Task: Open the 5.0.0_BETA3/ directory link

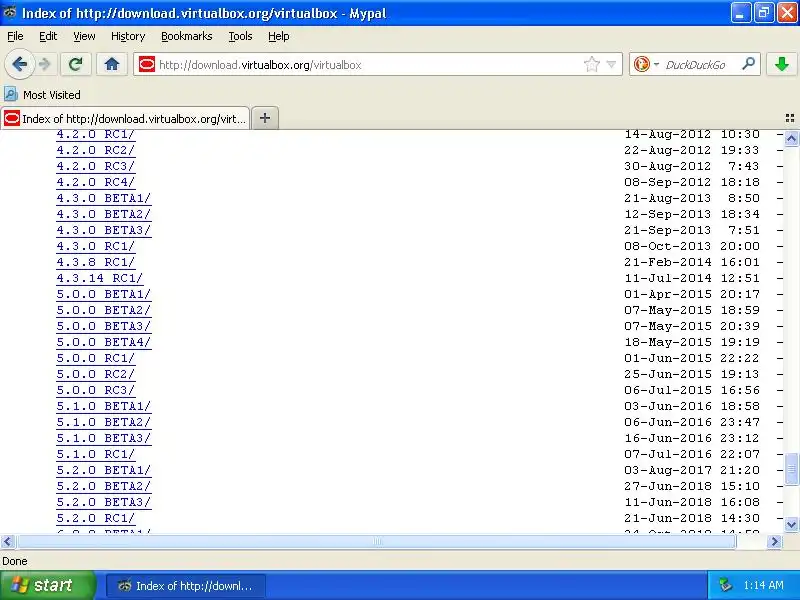Action: coord(104,326)
